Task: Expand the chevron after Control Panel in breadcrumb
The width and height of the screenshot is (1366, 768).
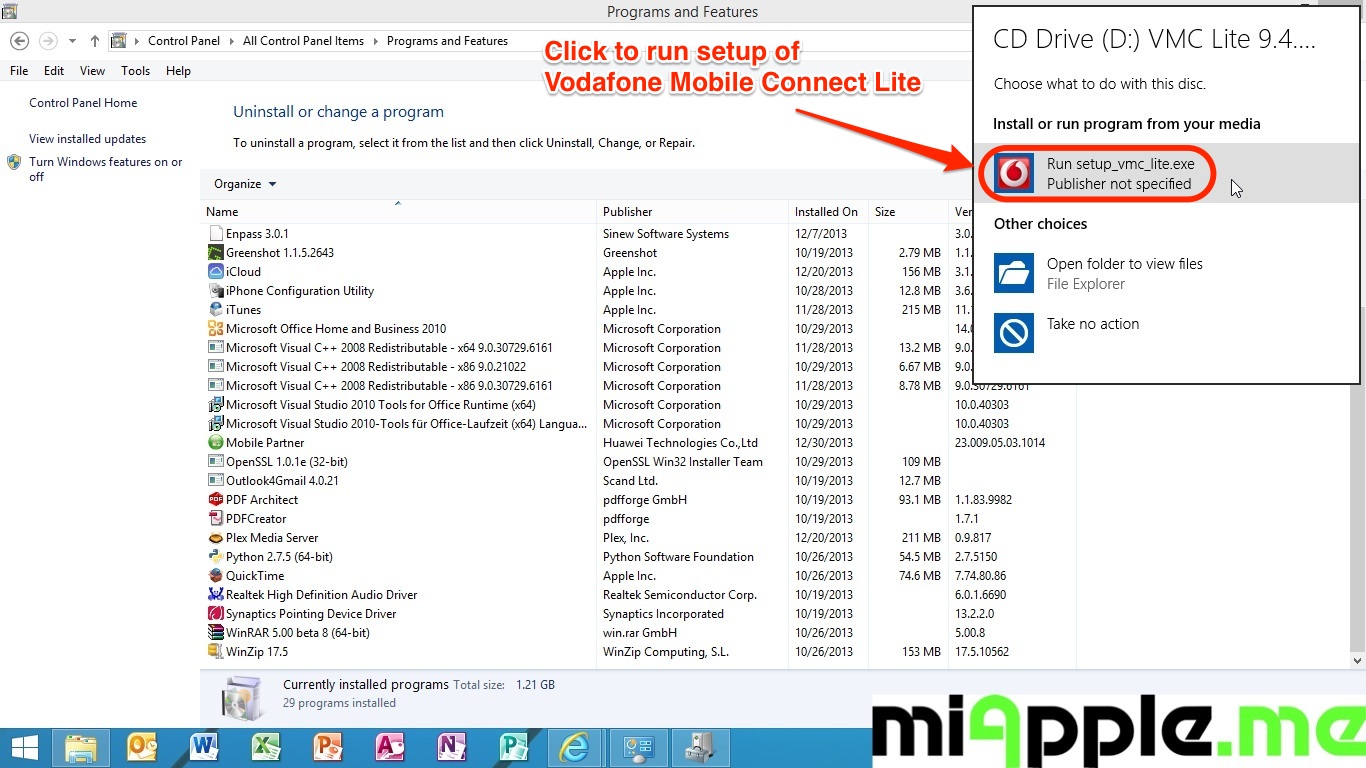Action: 231,41
